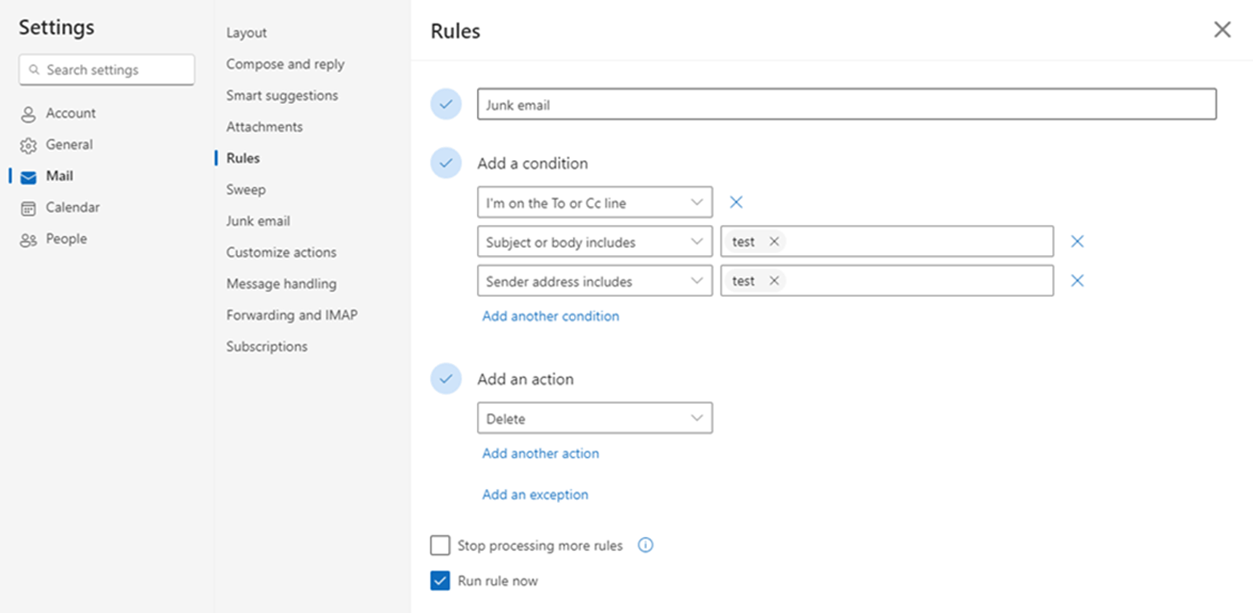Remove the 'Sender address includes' condition row

(x=1077, y=281)
